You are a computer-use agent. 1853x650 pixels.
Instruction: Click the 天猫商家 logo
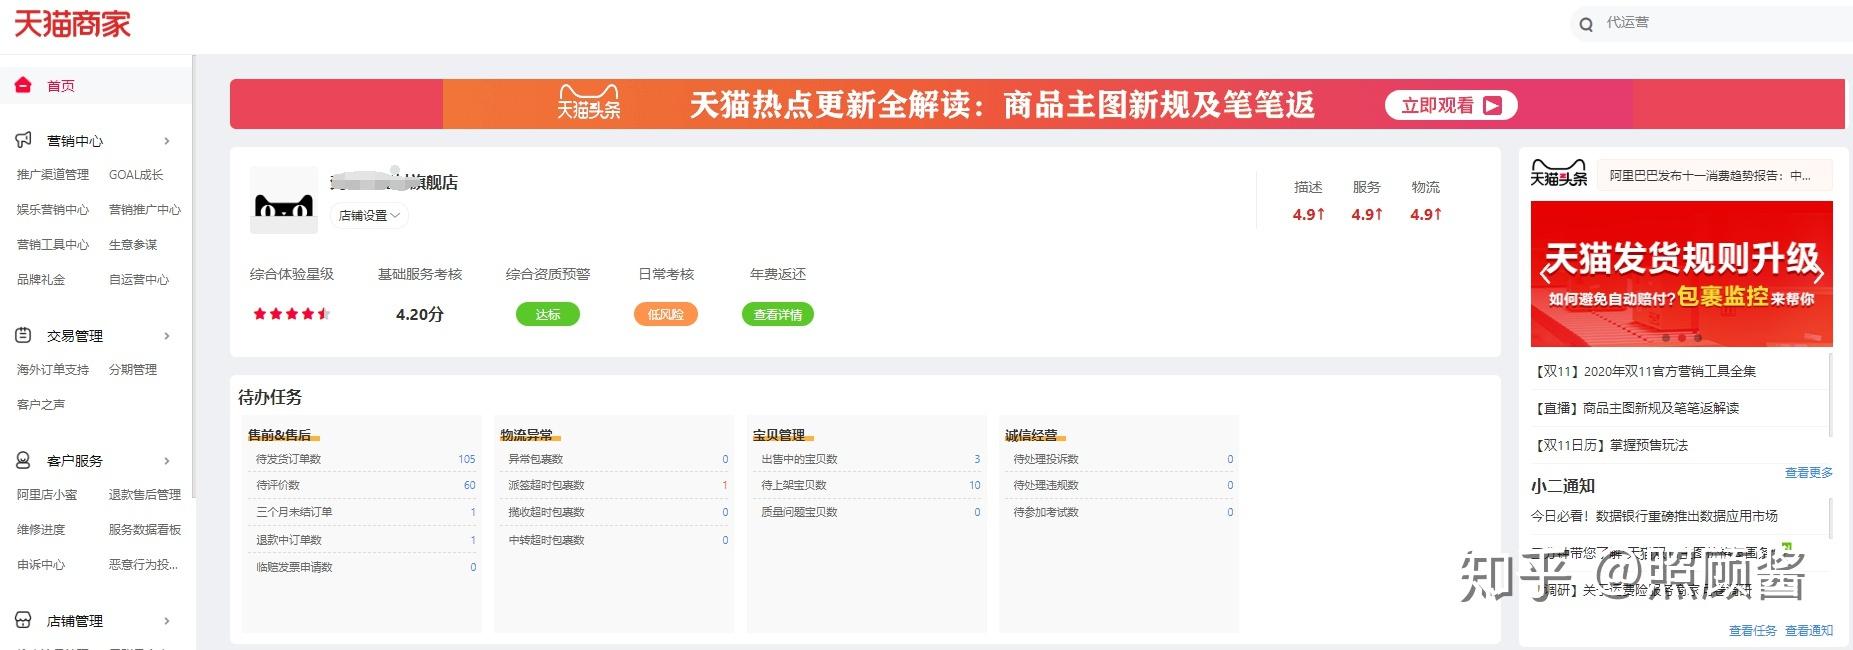[72, 23]
